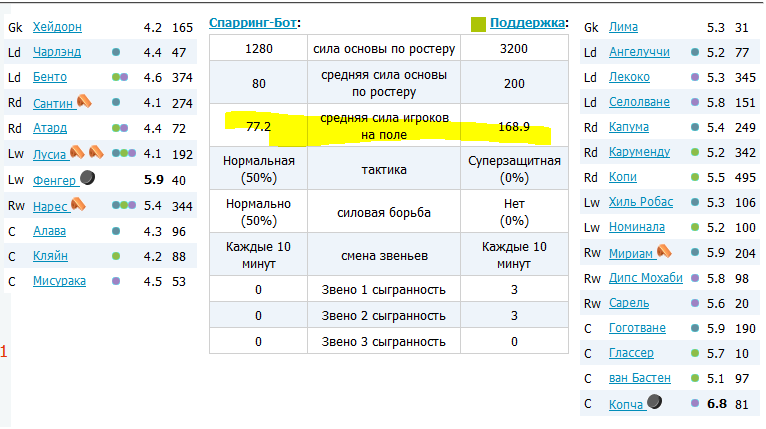Click the 'смена звеньев' row label
Screen dimensions: 766x429
[x=384, y=256]
